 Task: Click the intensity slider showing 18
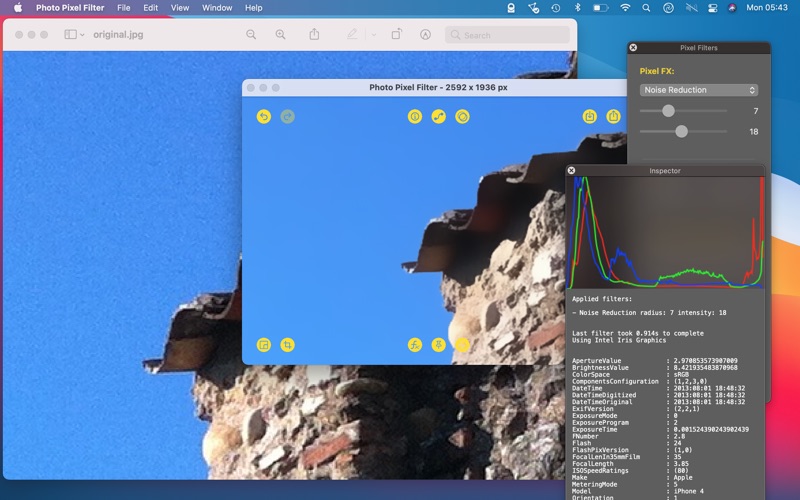click(x=684, y=132)
